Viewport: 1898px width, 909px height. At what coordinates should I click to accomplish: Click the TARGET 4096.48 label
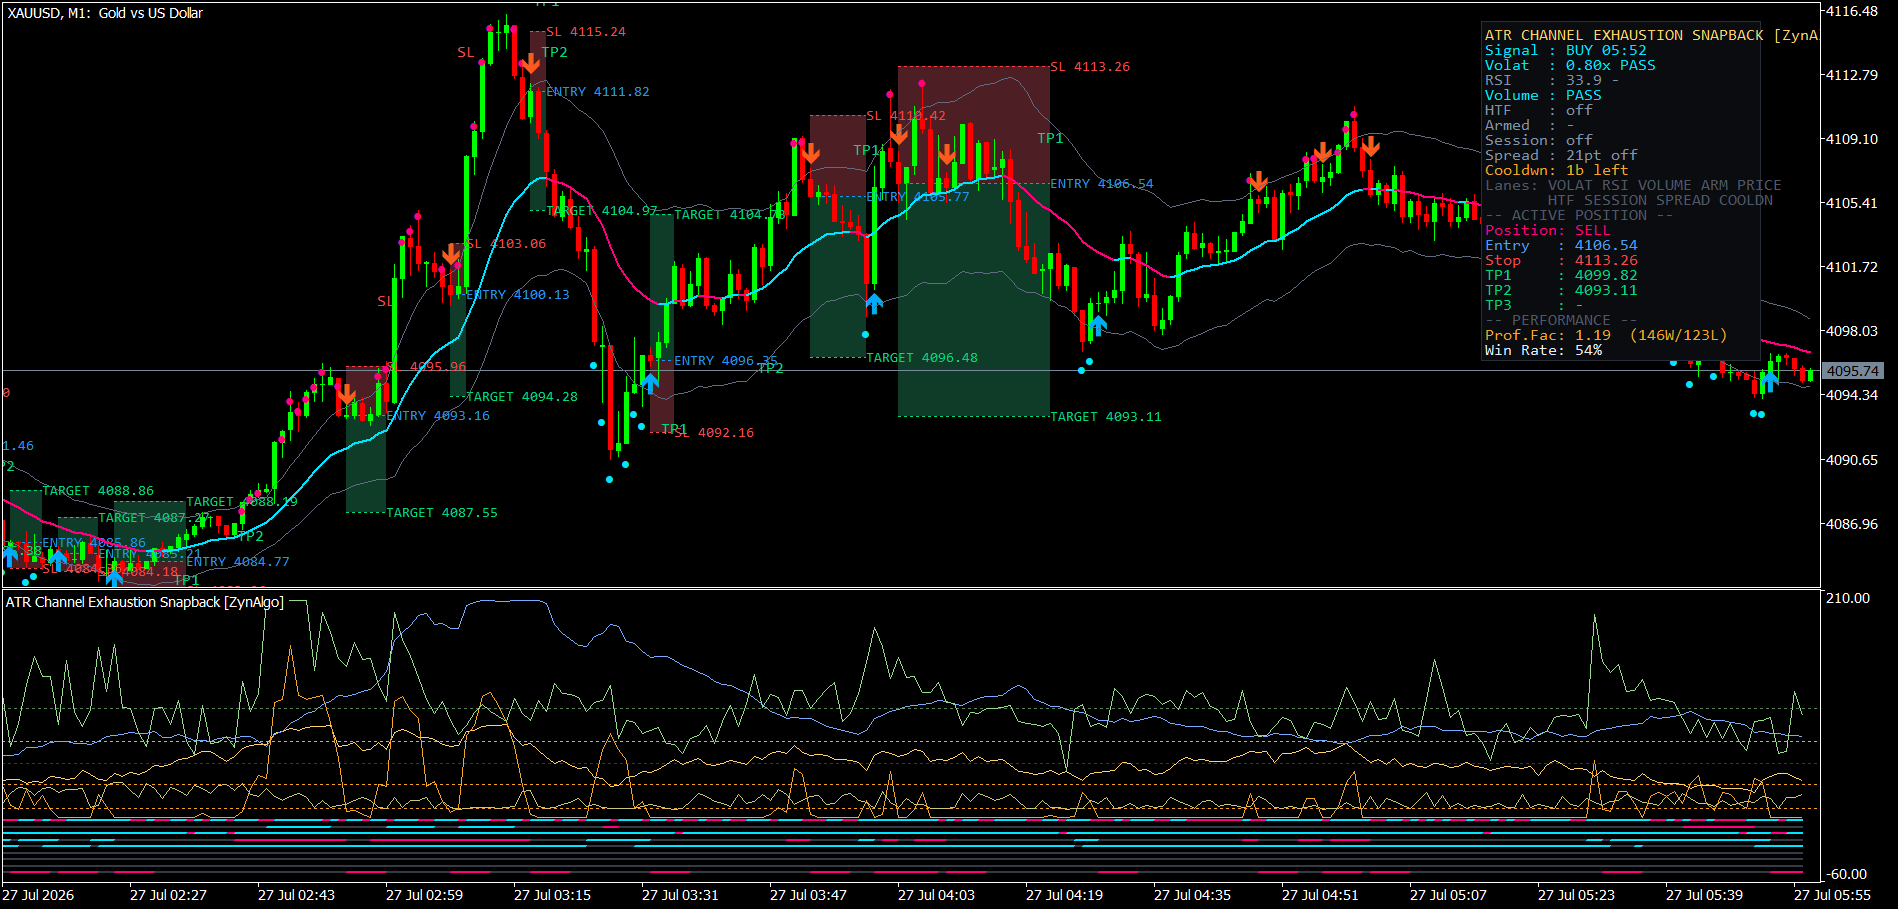922,358
